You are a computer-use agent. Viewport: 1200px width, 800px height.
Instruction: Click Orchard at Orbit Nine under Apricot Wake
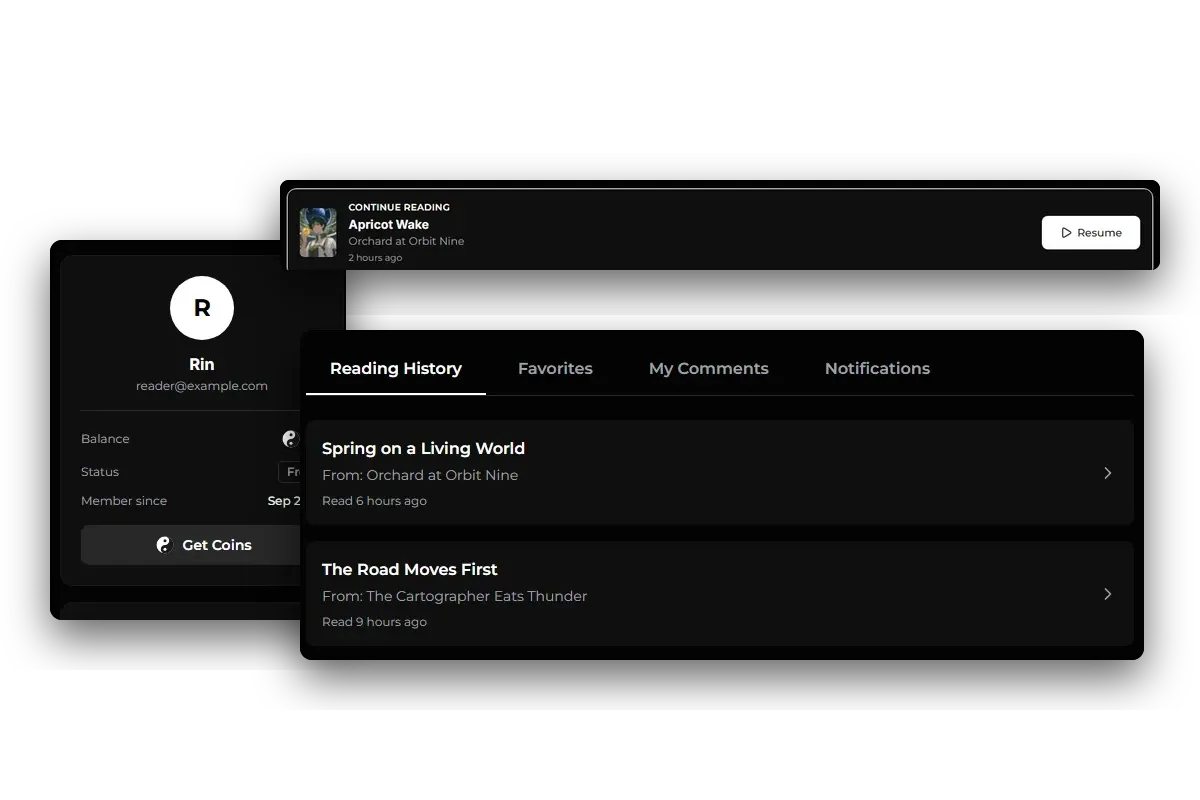point(406,241)
